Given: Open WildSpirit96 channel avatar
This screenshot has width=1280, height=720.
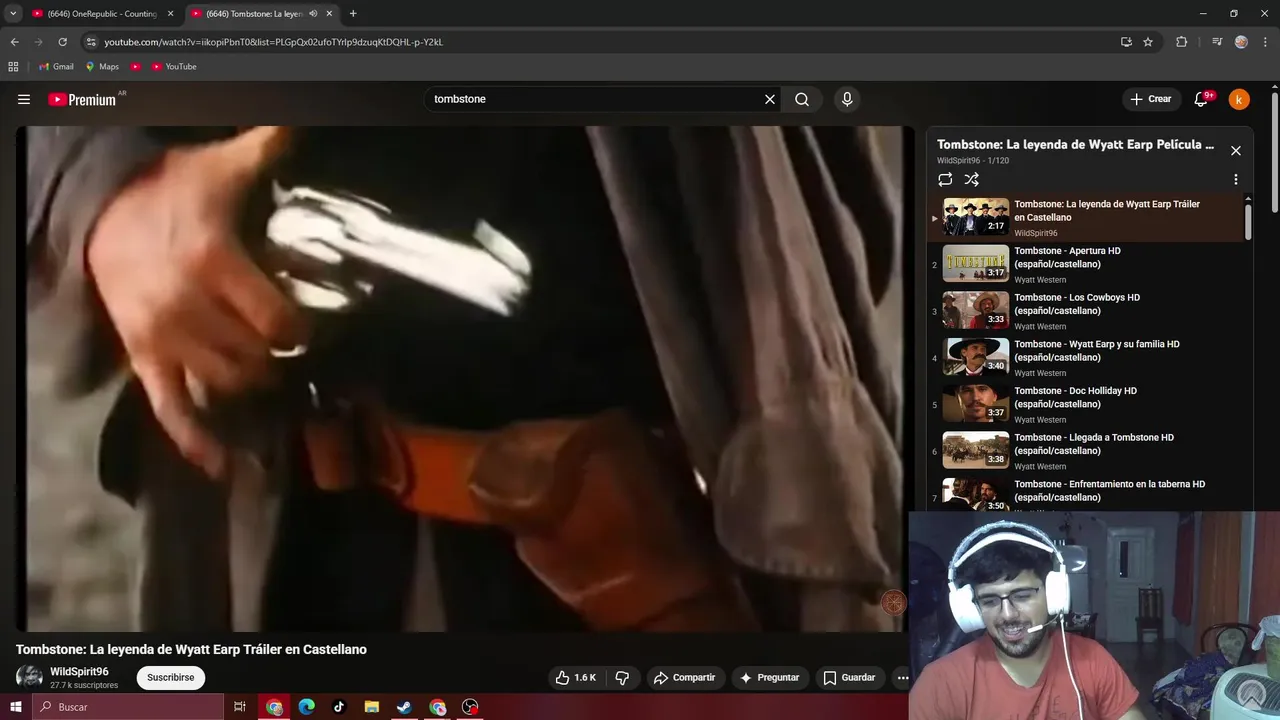Looking at the screenshot, I should tap(29, 677).
